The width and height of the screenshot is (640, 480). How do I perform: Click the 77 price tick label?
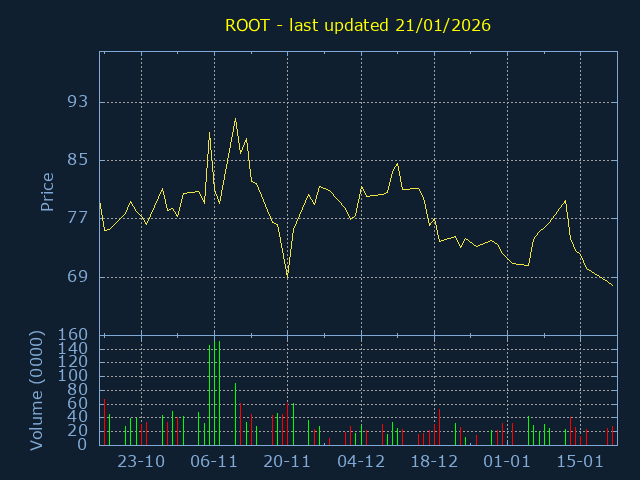click(78, 218)
